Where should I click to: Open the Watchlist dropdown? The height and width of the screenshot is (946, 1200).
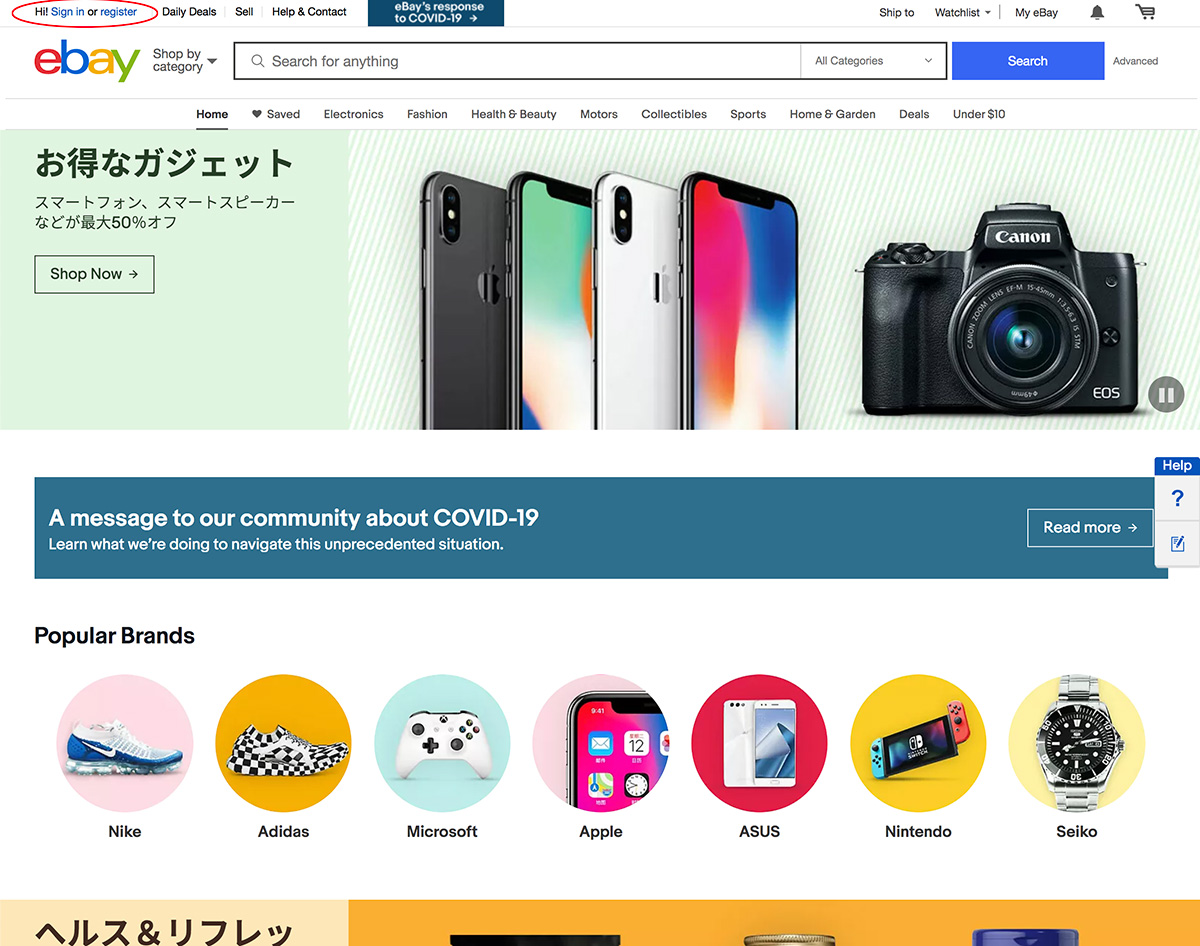(x=962, y=12)
